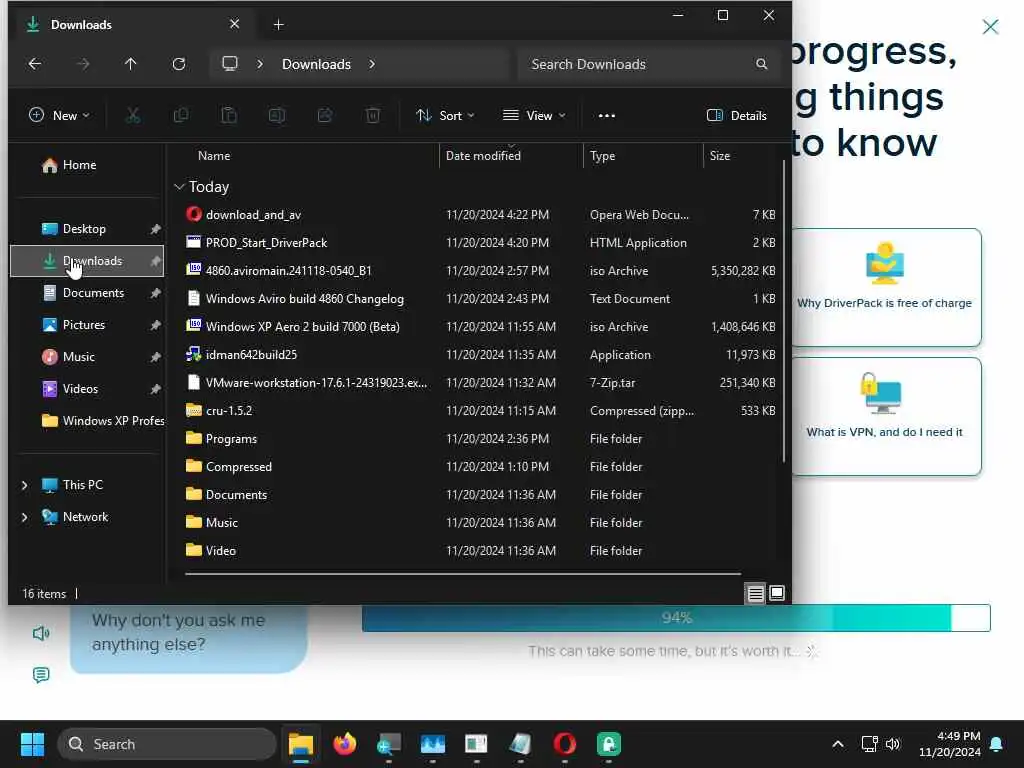The width and height of the screenshot is (1024, 768).
Task: Close the DriverPack panel with the X
Action: pyautogui.click(x=991, y=27)
